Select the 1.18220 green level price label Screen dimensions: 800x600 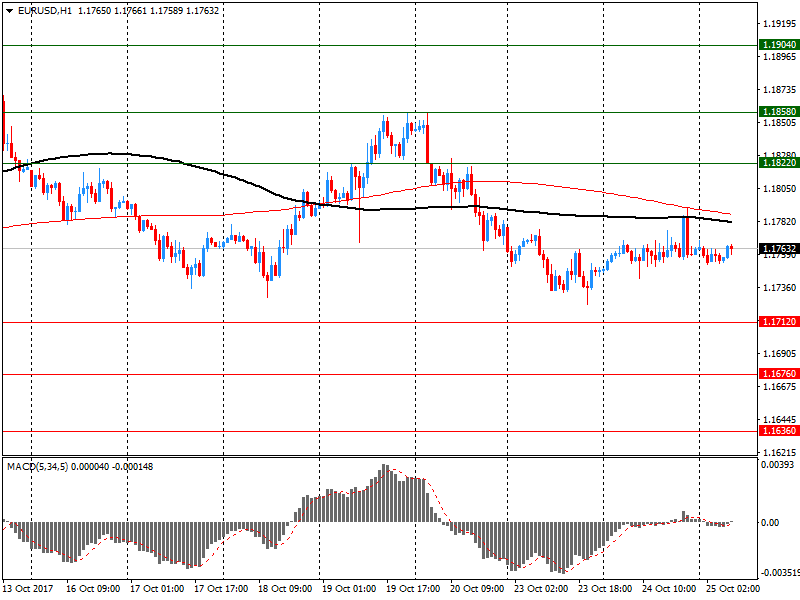point(779,163)
